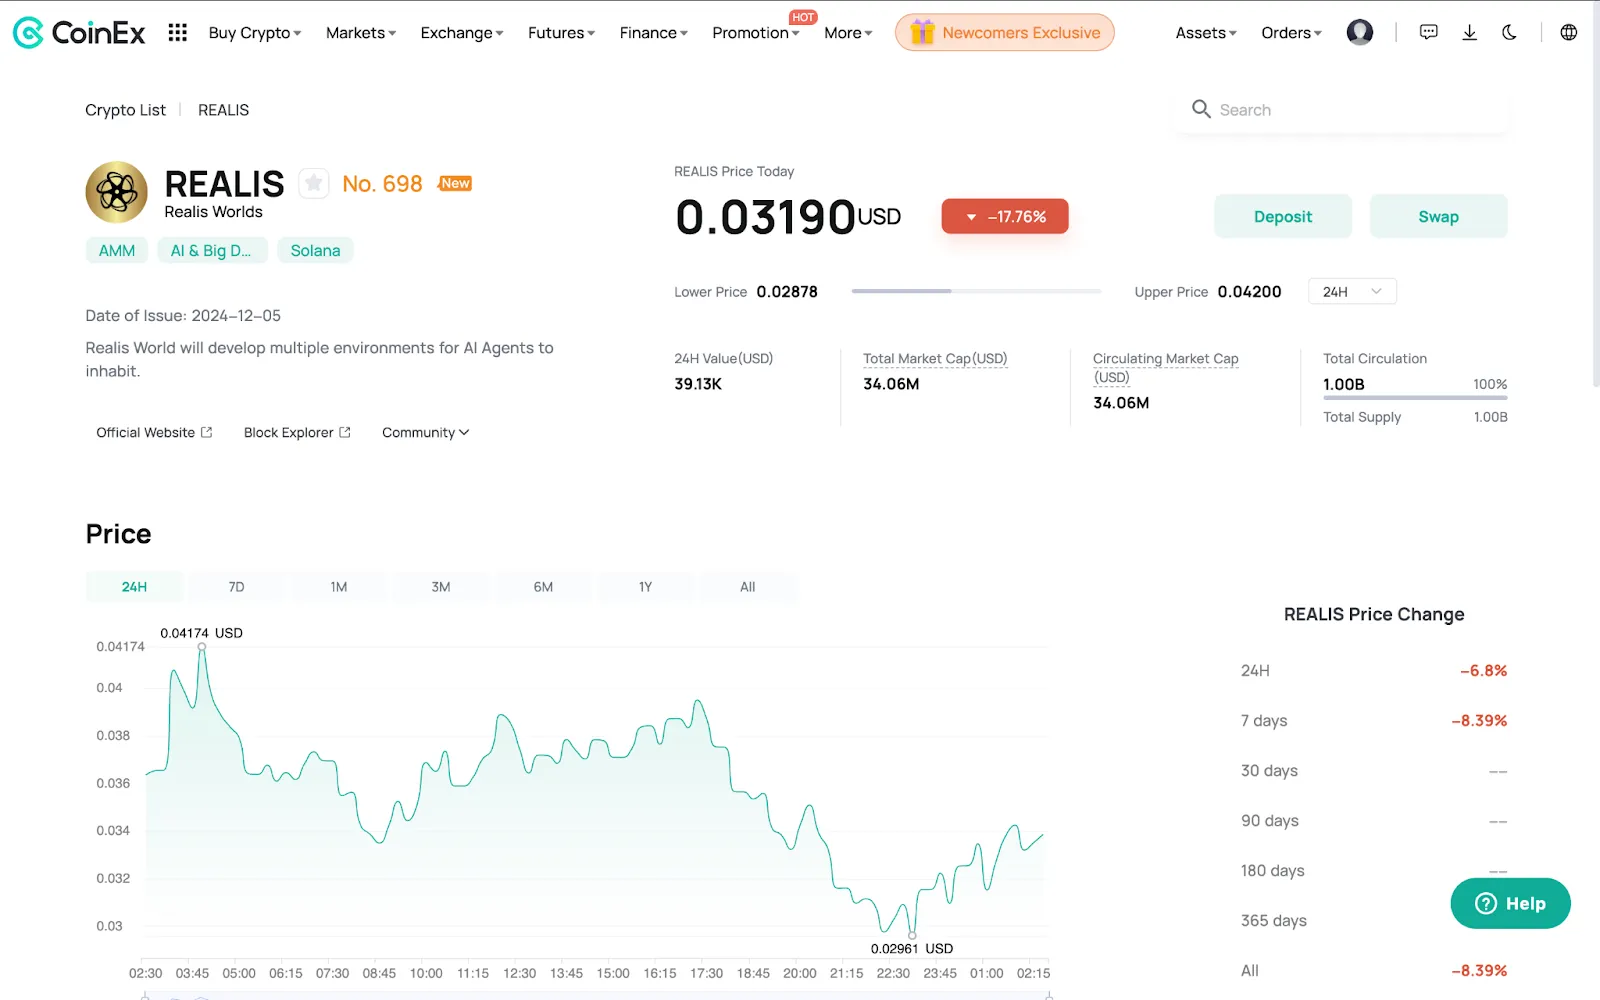Image resolution: width=1600 pixels, height=1000 pixels.
Task: Click the REALIS breadcrumb
Action: point(223,110)
